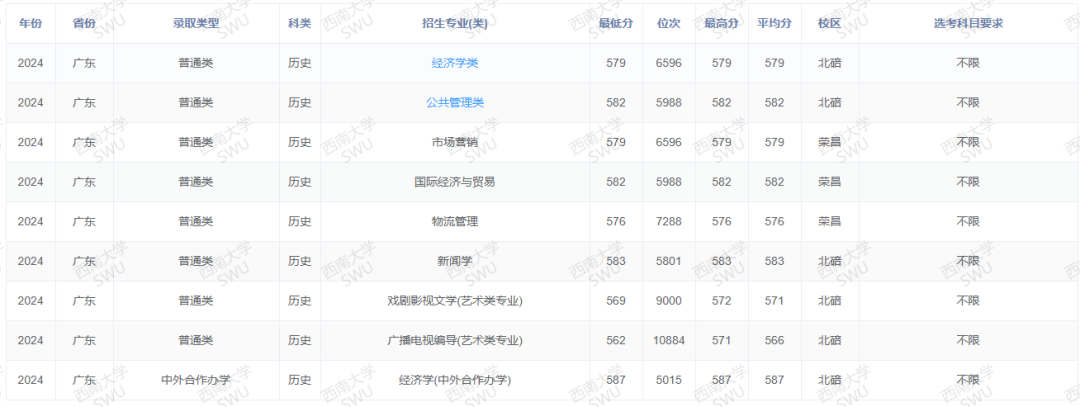Click the 位次 column header
The image size is (1080, 407).
point(669,23)
